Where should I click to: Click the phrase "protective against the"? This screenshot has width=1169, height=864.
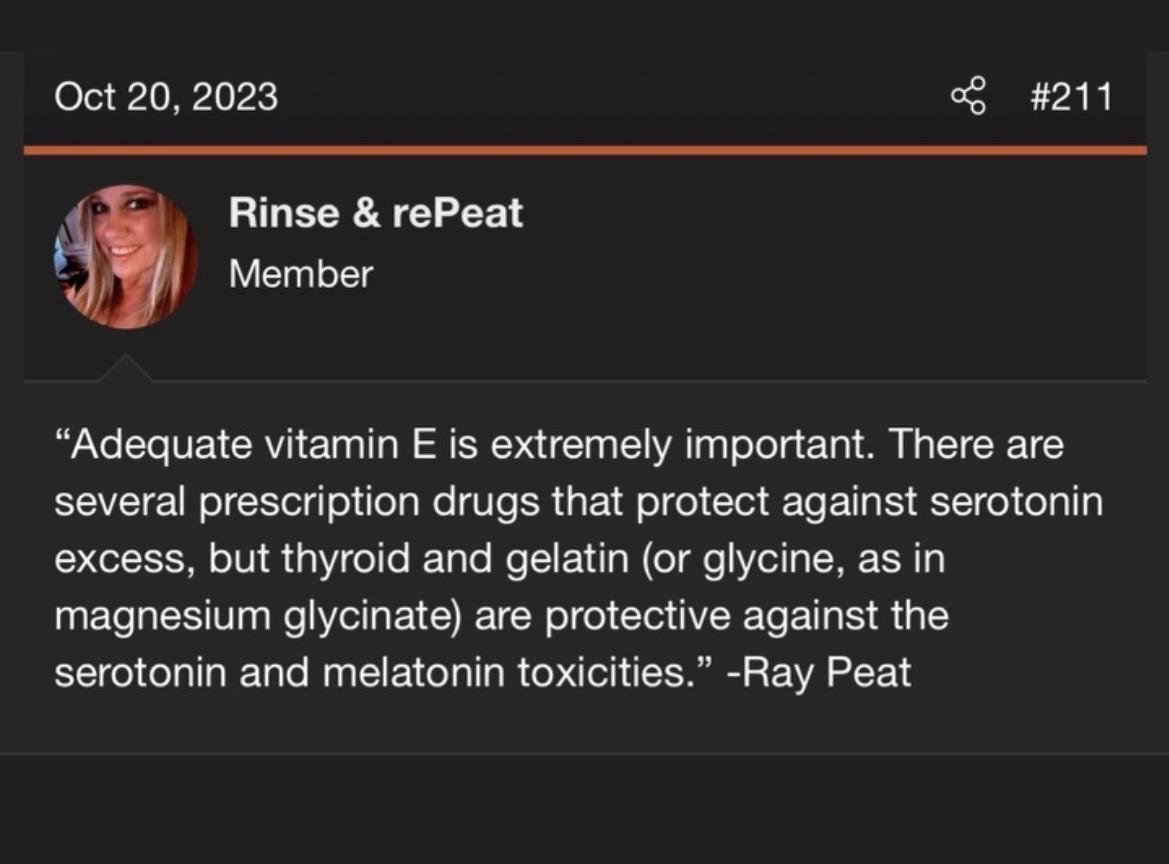click(x=747, y=616)
